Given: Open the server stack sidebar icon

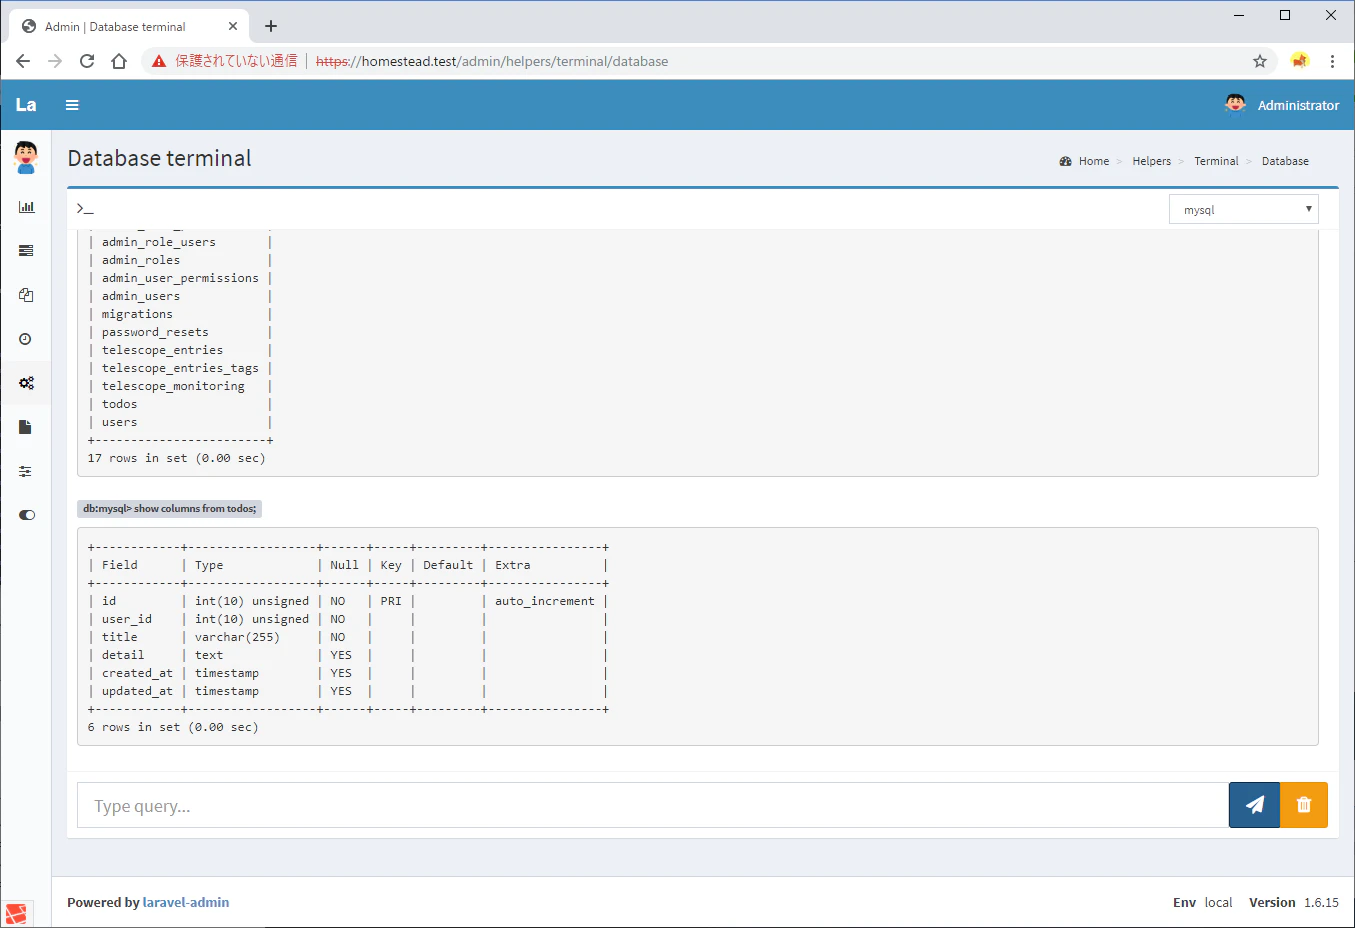Looking at the screenshot, I should coord(26,251).
